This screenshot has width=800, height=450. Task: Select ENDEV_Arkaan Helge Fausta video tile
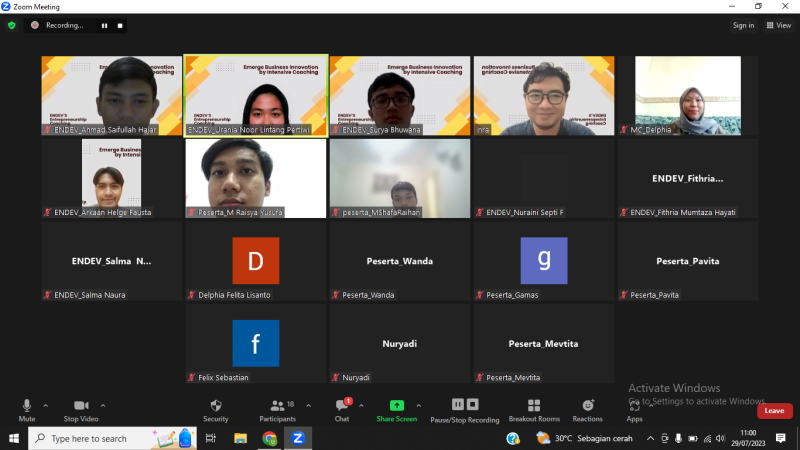tap(112, 179)
